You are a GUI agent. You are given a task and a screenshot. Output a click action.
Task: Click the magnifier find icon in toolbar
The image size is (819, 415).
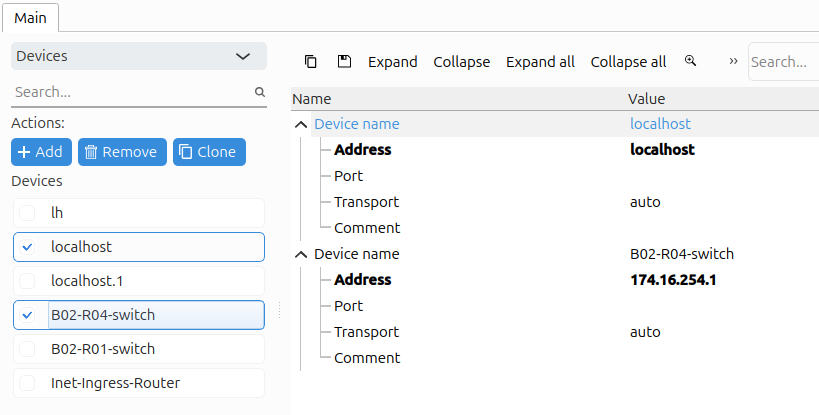(x=691, y=61)
